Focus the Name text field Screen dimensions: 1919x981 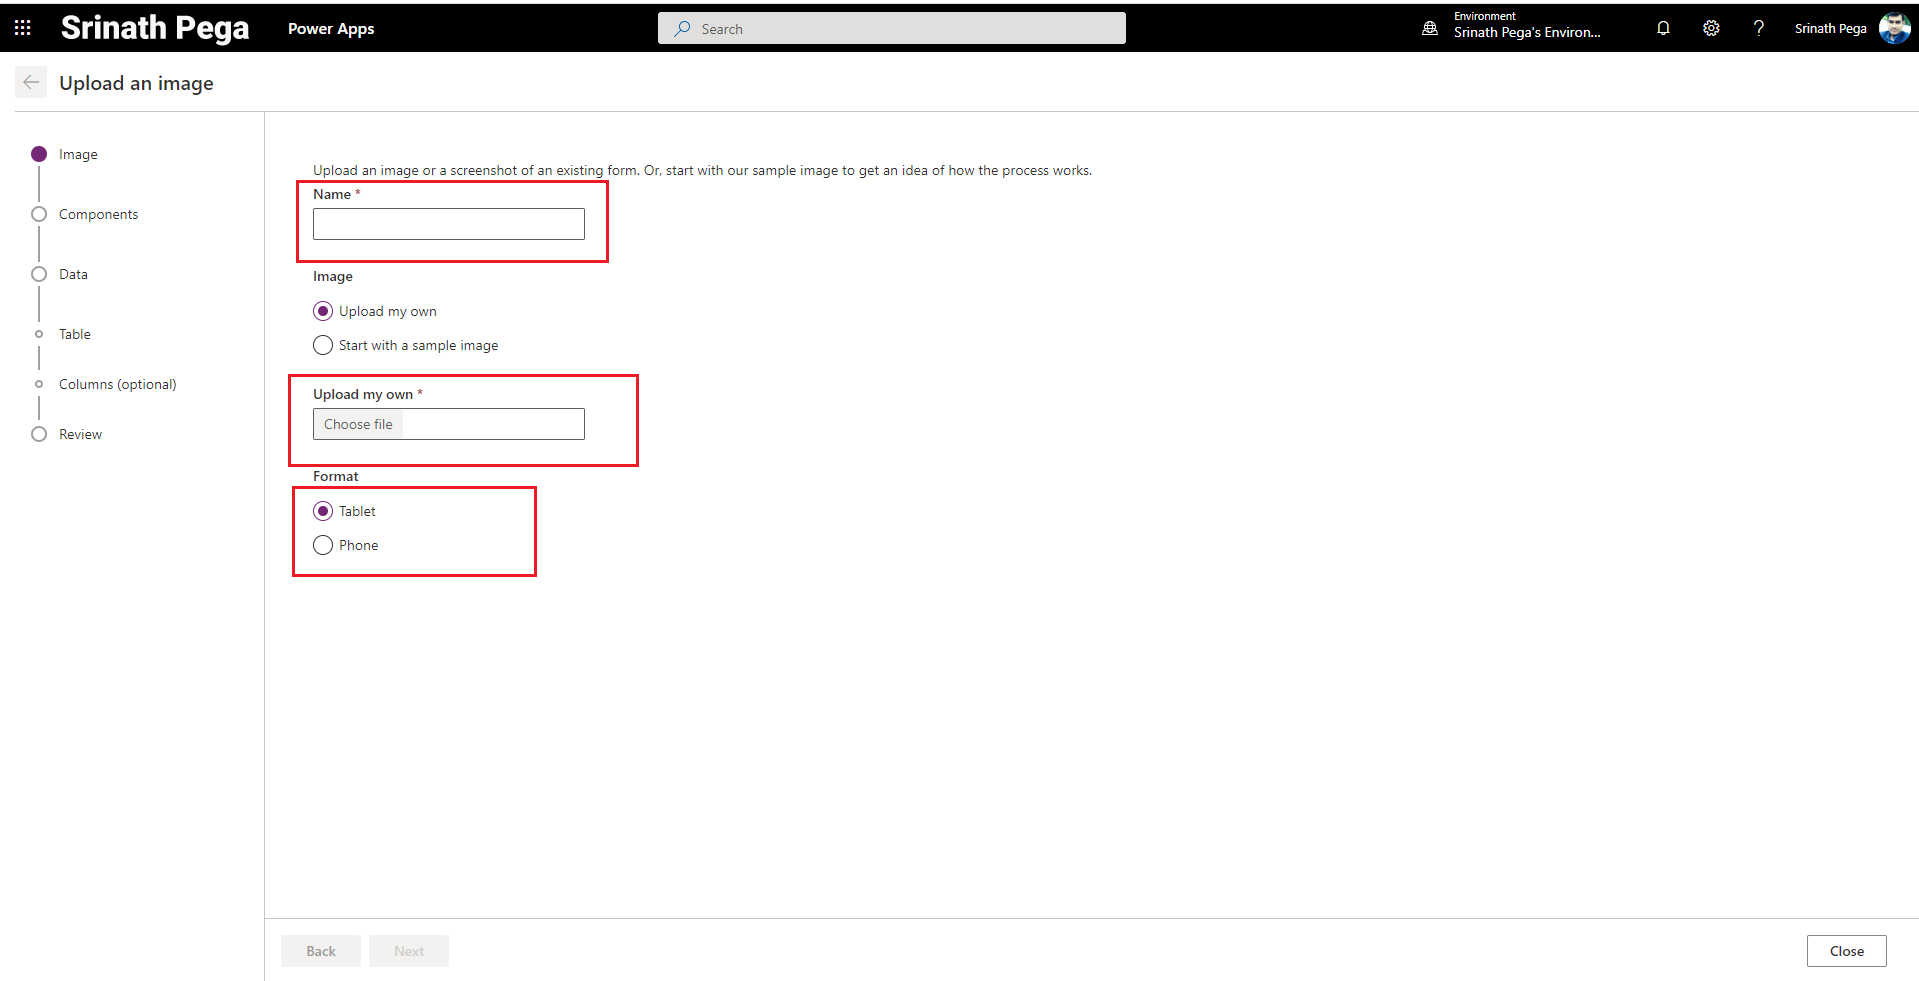click(x=448, y=224)
